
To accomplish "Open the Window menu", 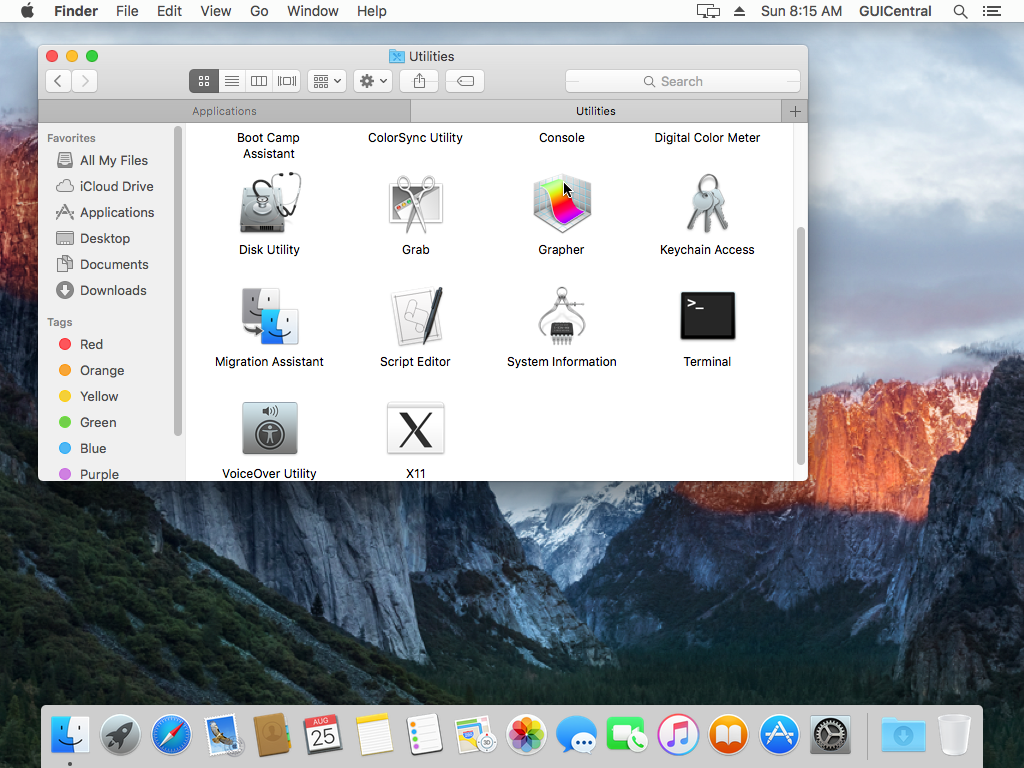I will (313, 11).
